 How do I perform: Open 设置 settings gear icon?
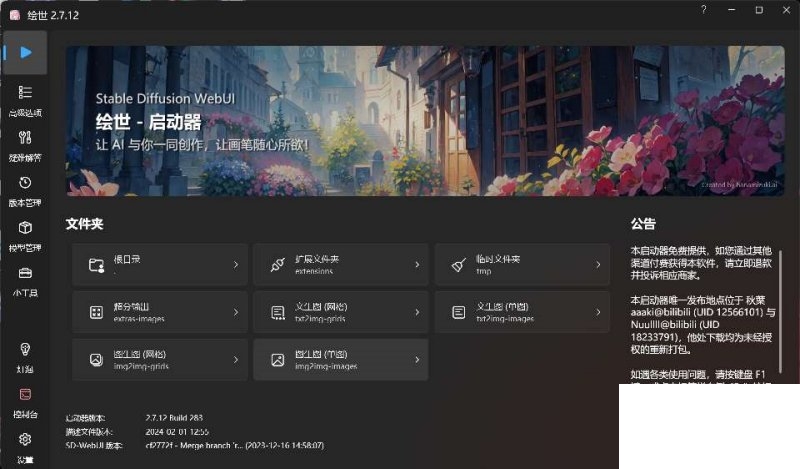tap(25, 439)
